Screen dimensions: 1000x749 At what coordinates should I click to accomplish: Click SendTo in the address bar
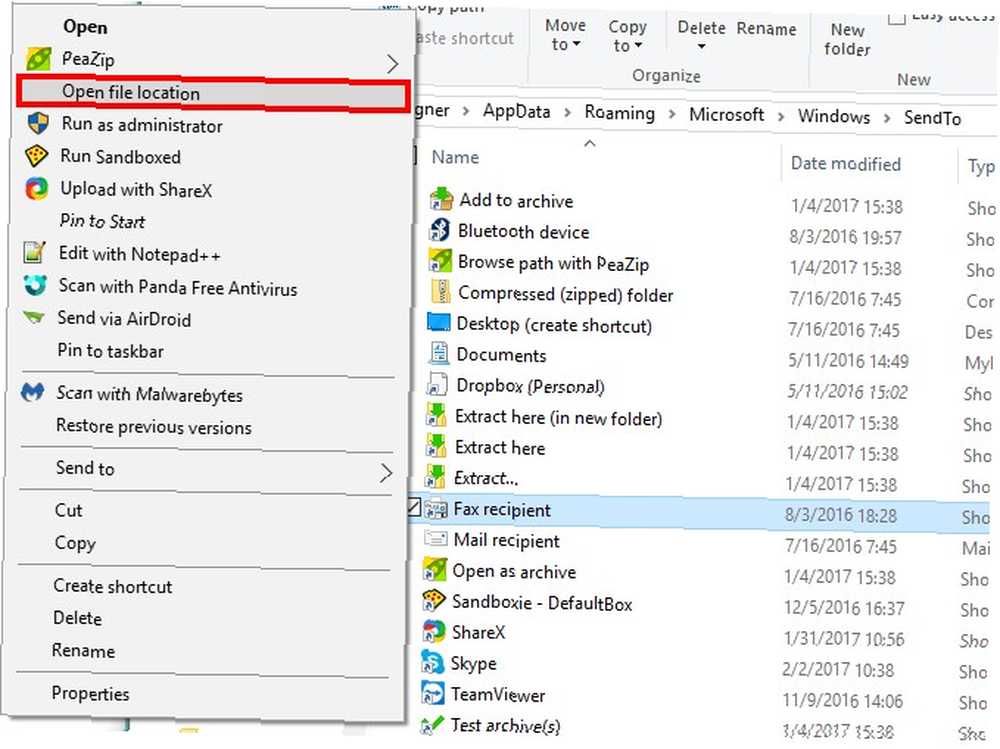point(932,118)
